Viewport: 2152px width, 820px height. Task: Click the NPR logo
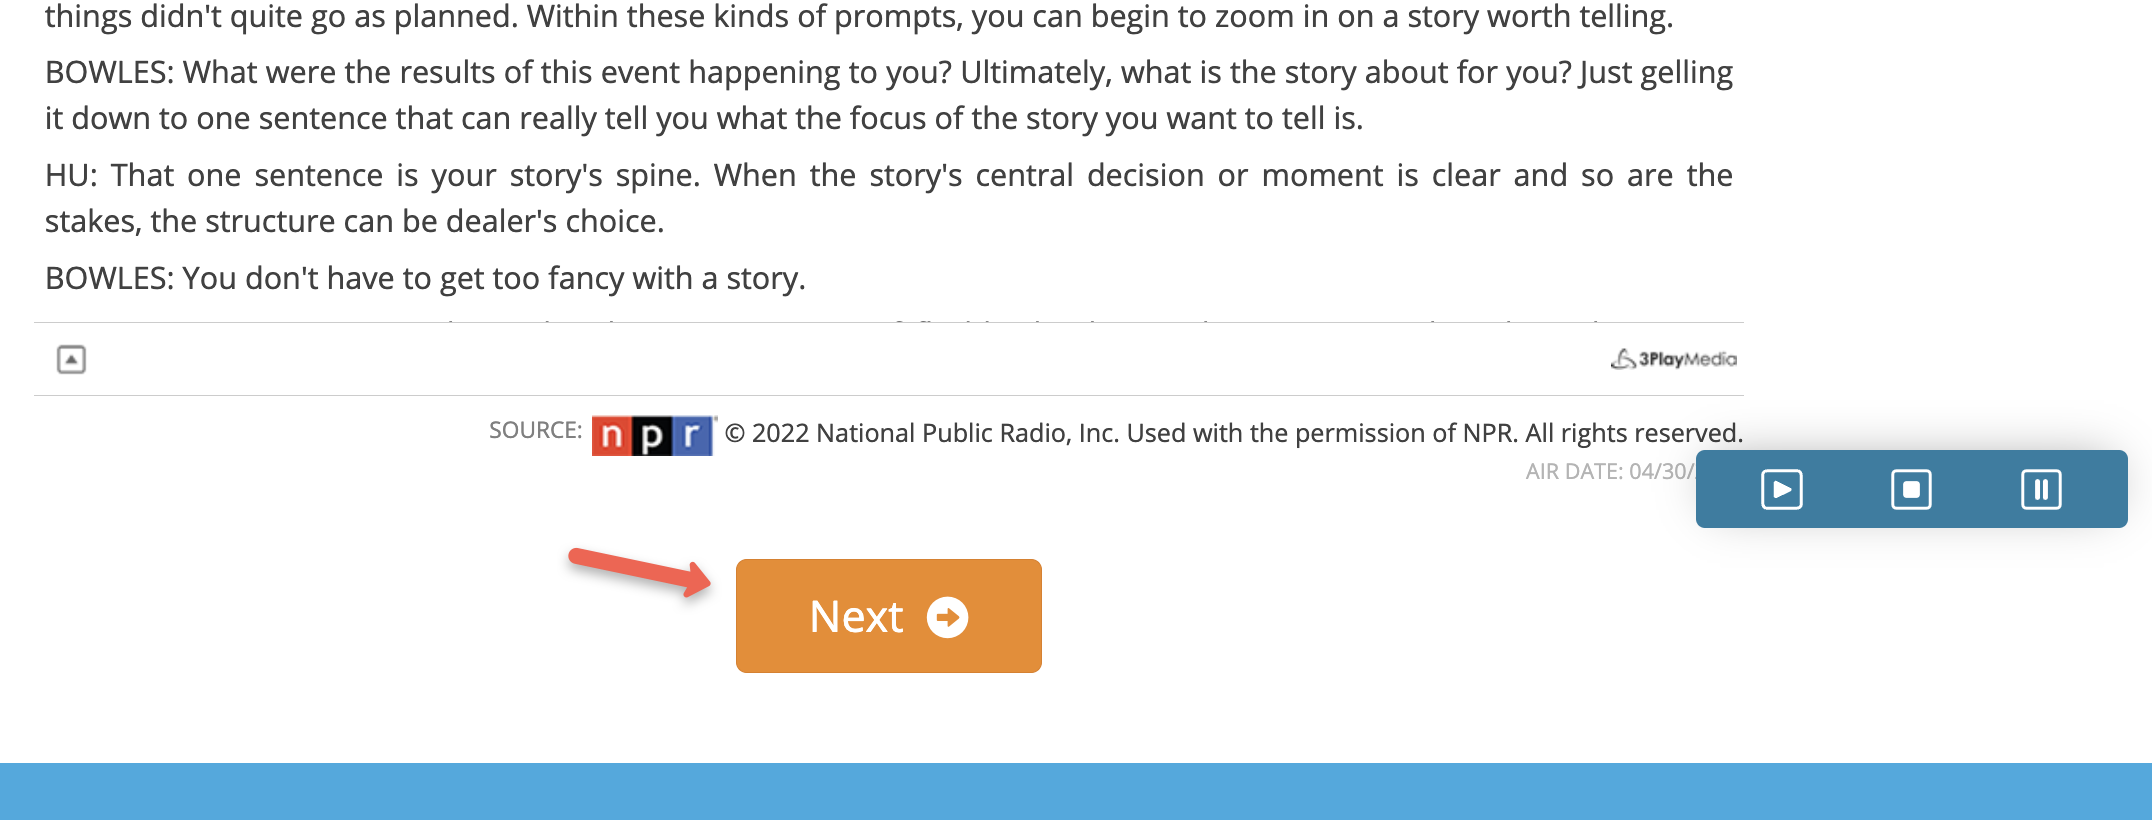pos(652,435)
